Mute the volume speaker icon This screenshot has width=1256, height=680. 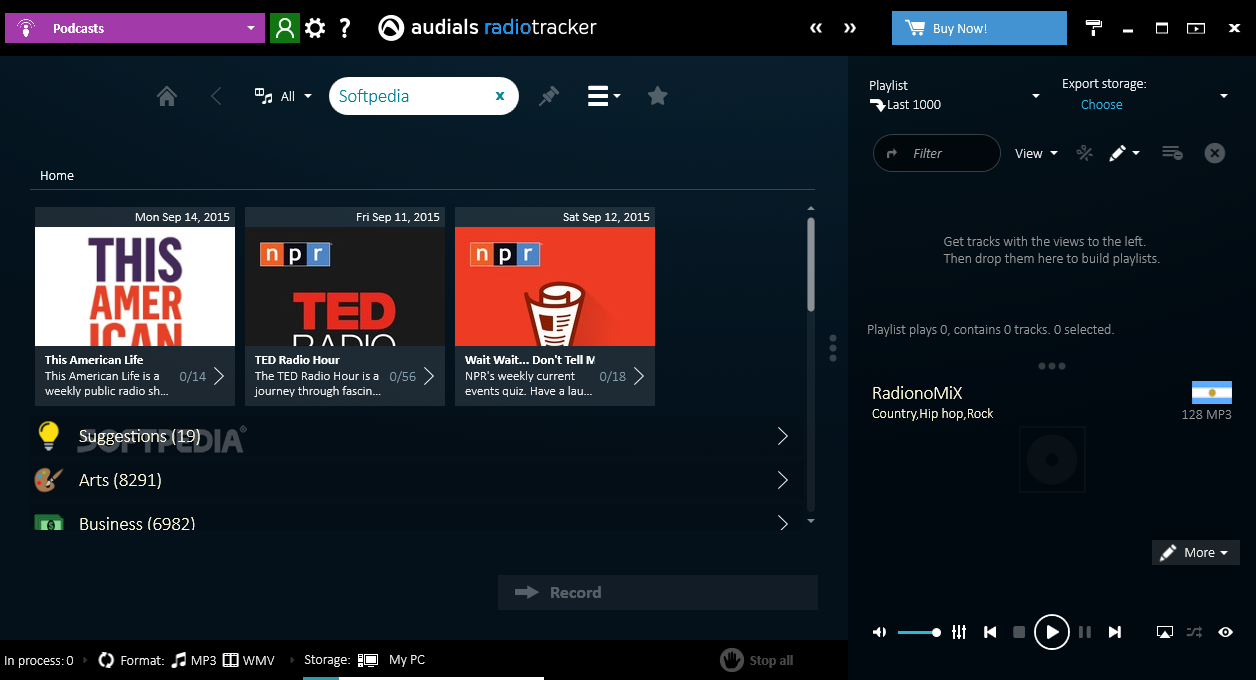tap(879, 632)
